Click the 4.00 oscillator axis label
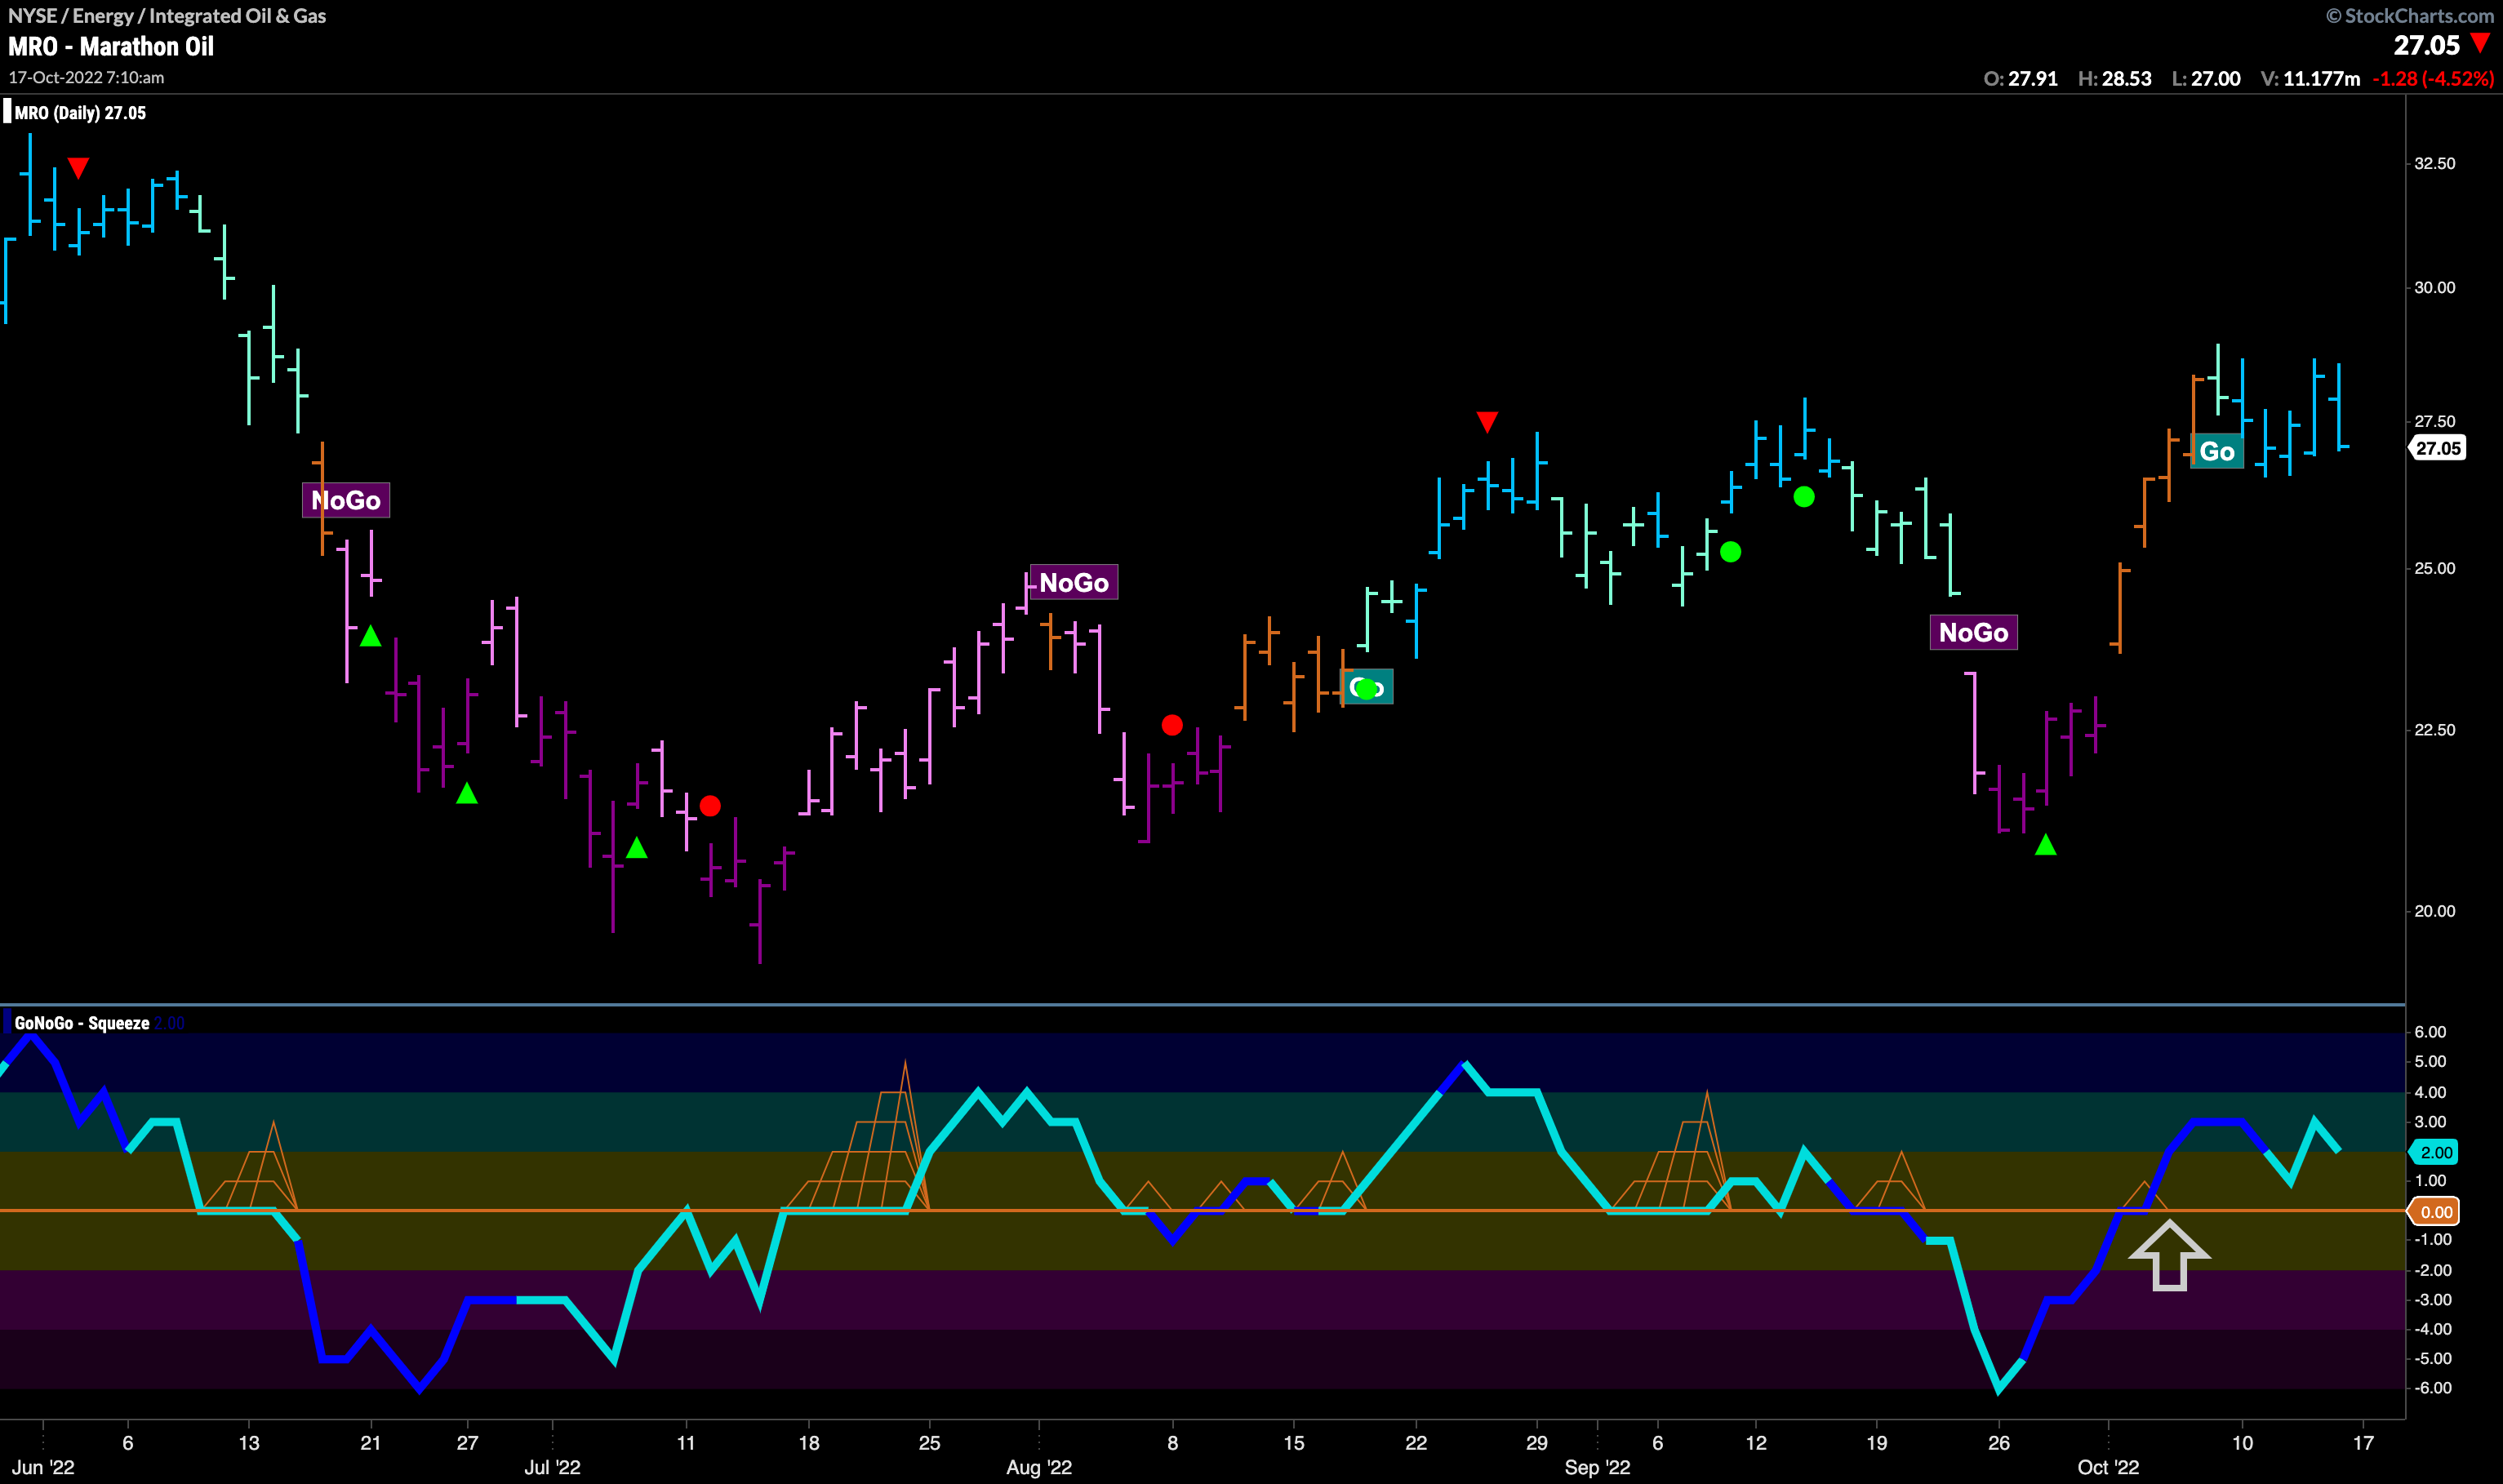2503x1484 pixels. [x=2430, y=1092]
